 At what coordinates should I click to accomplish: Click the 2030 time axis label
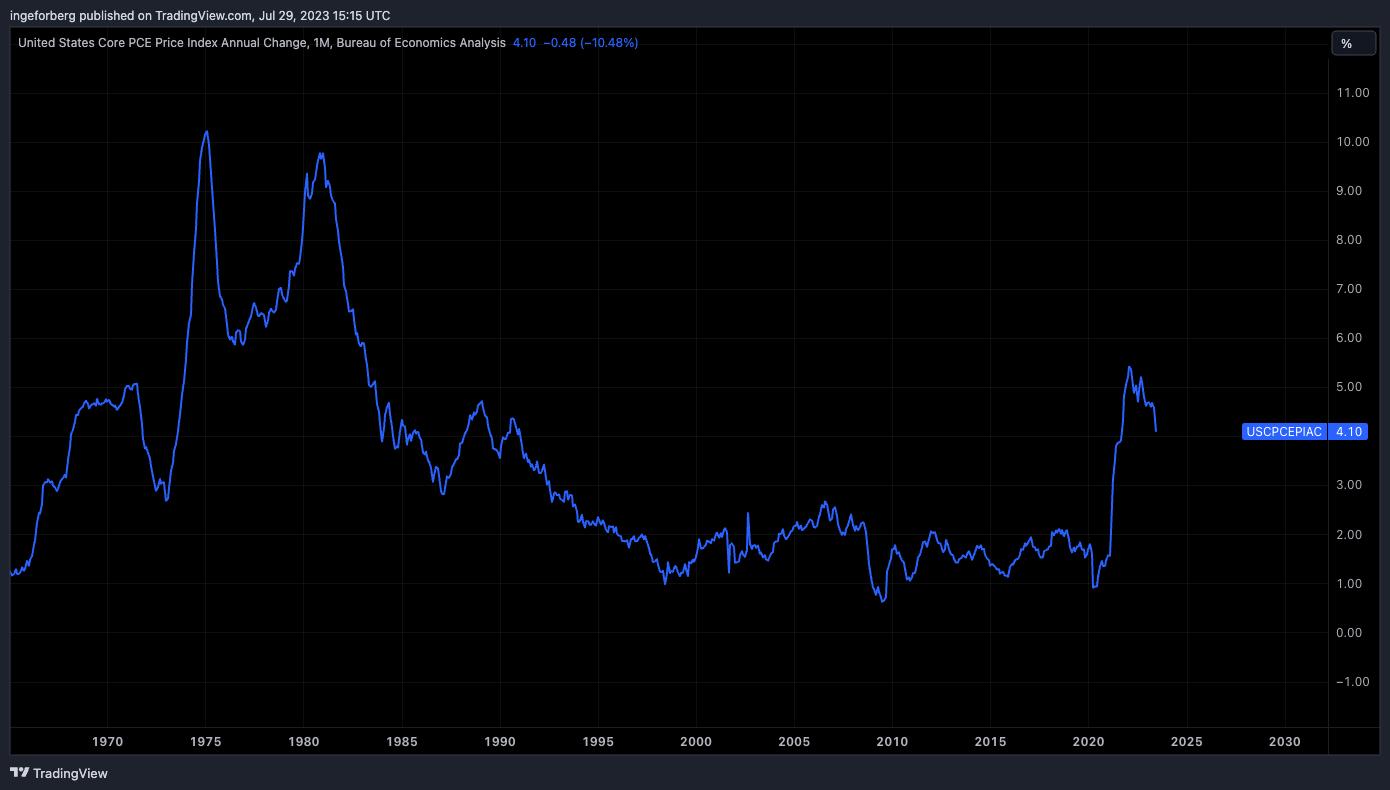click(1284, 742)
